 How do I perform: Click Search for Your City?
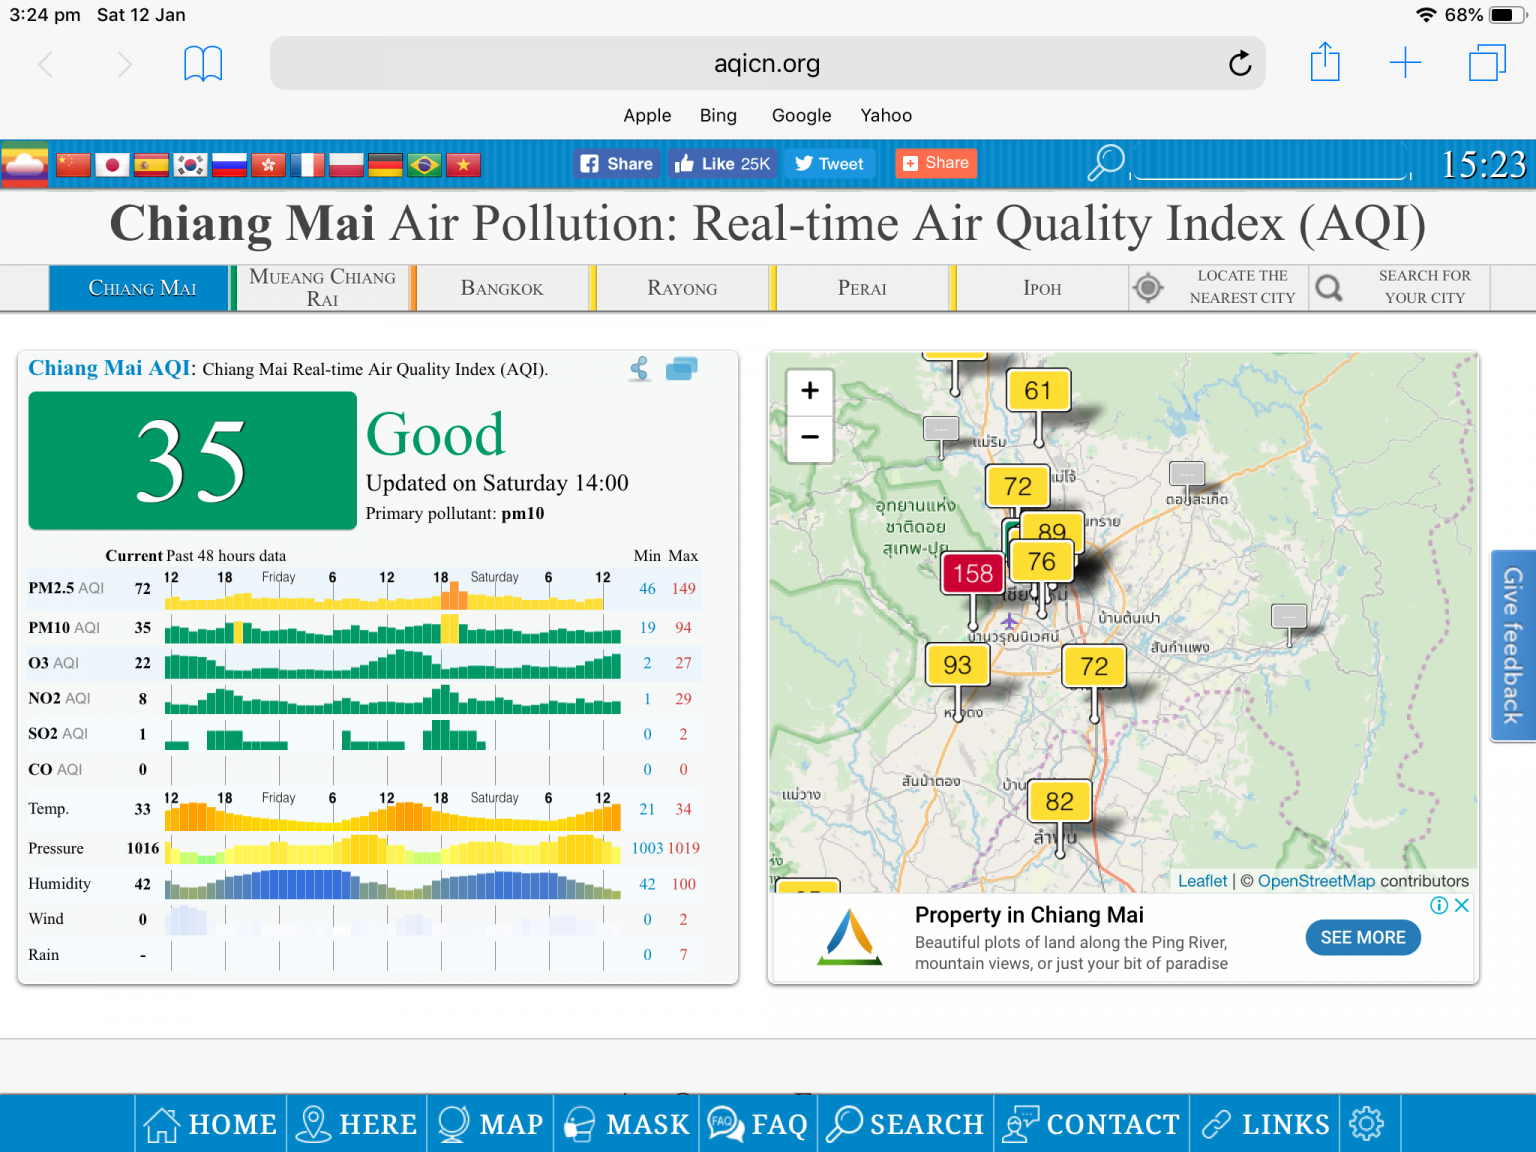click(x=1400, y=288)
